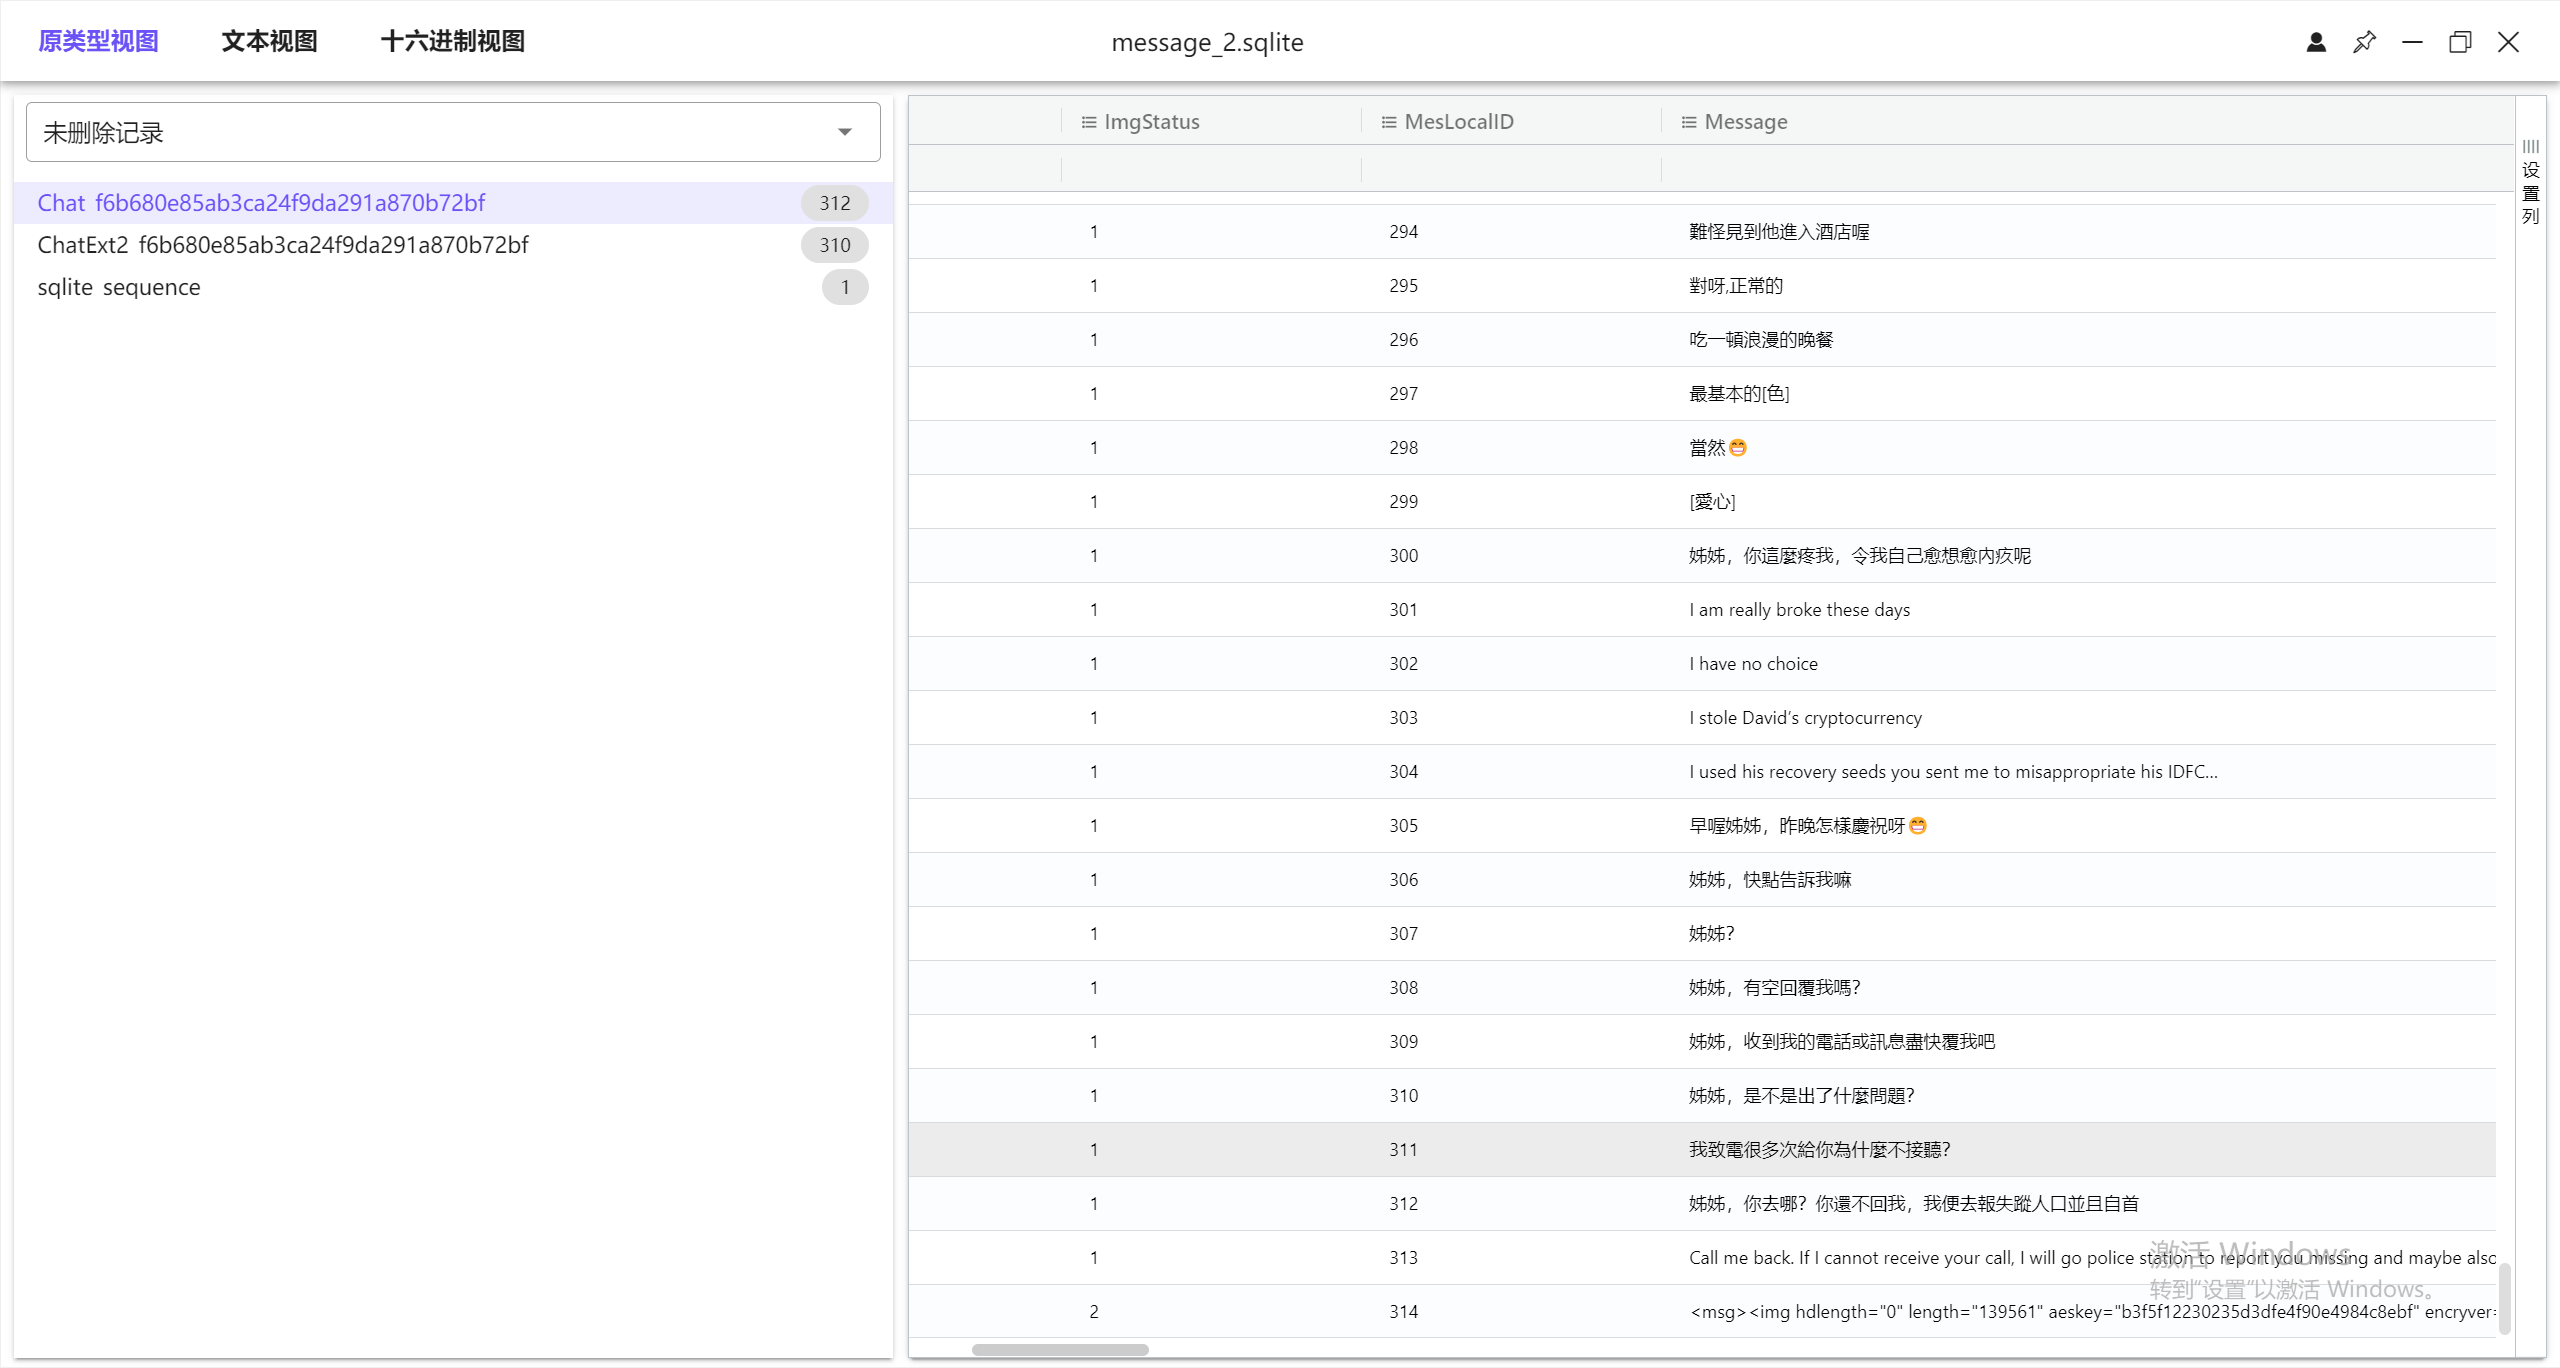The height and width of the screenshot is (1368, 2560).
Task: Select the ChatExt2_f6b680e85ab3ca24f9da291a870b72bf table
Action: pos(283,245)
